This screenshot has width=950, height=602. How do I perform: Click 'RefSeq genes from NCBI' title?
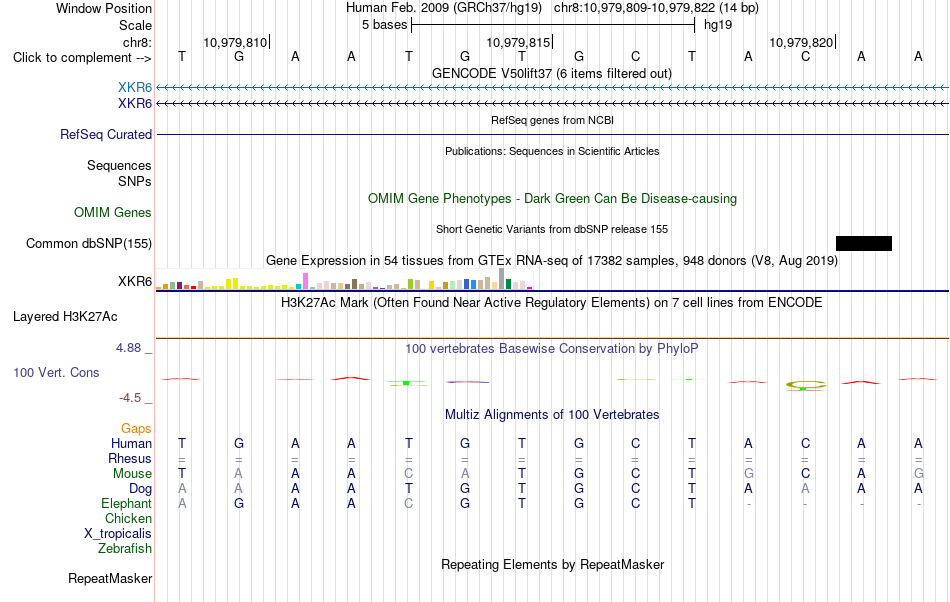(553, 120)
